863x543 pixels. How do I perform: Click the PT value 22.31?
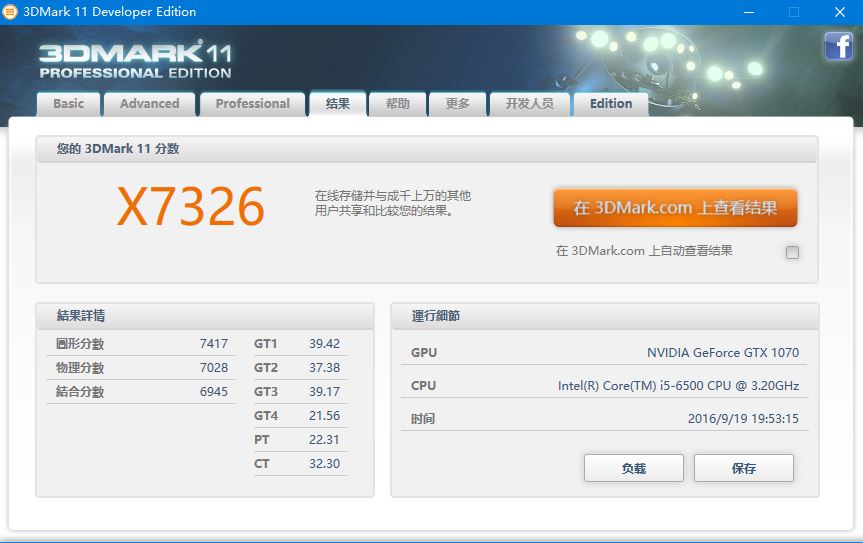[x=324, y=440]
